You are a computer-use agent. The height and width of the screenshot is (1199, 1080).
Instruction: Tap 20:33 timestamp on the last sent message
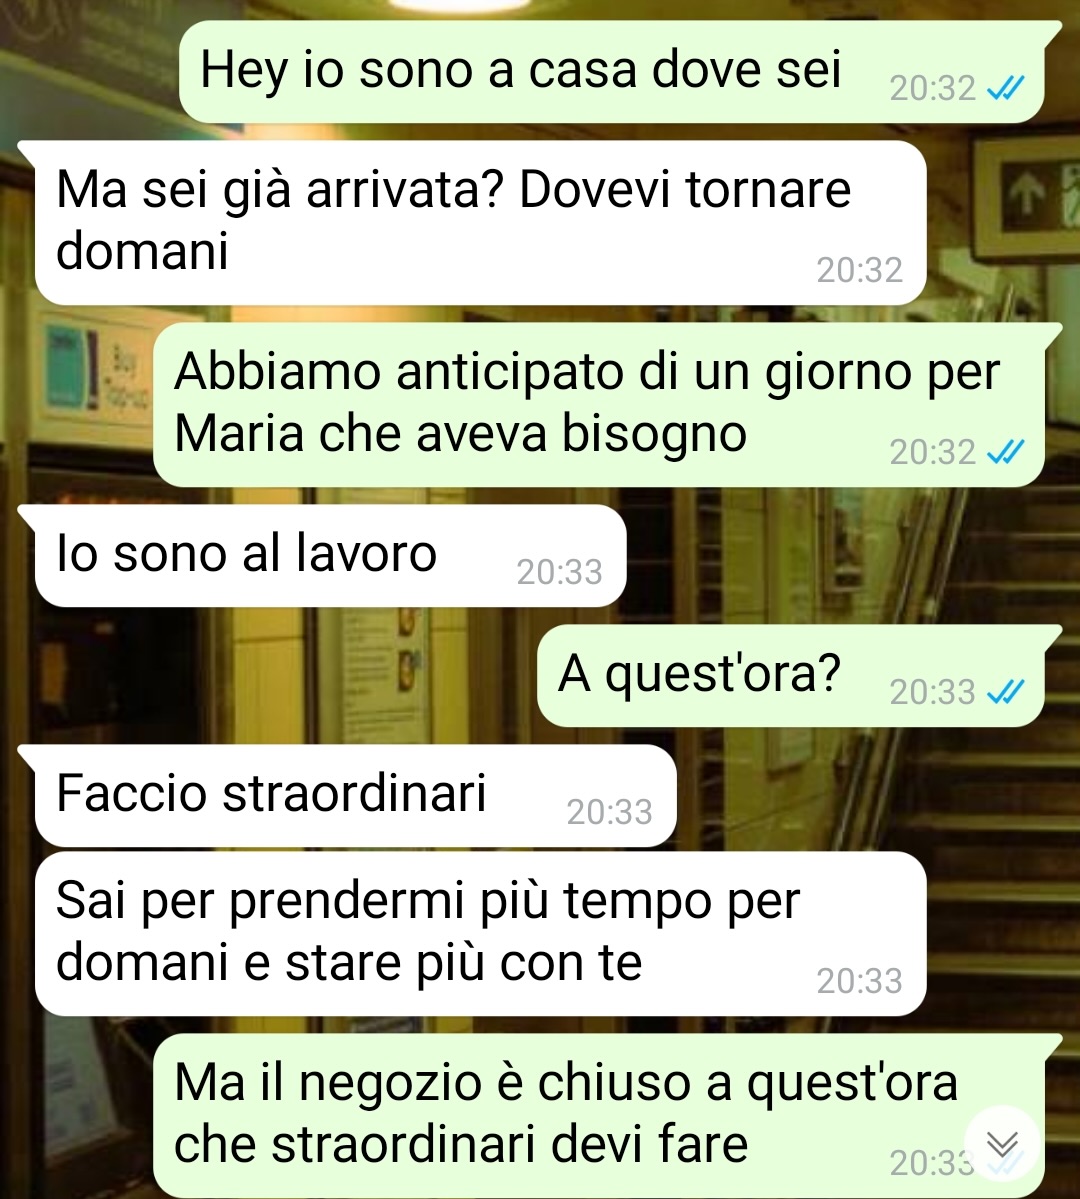(932, 1164)
